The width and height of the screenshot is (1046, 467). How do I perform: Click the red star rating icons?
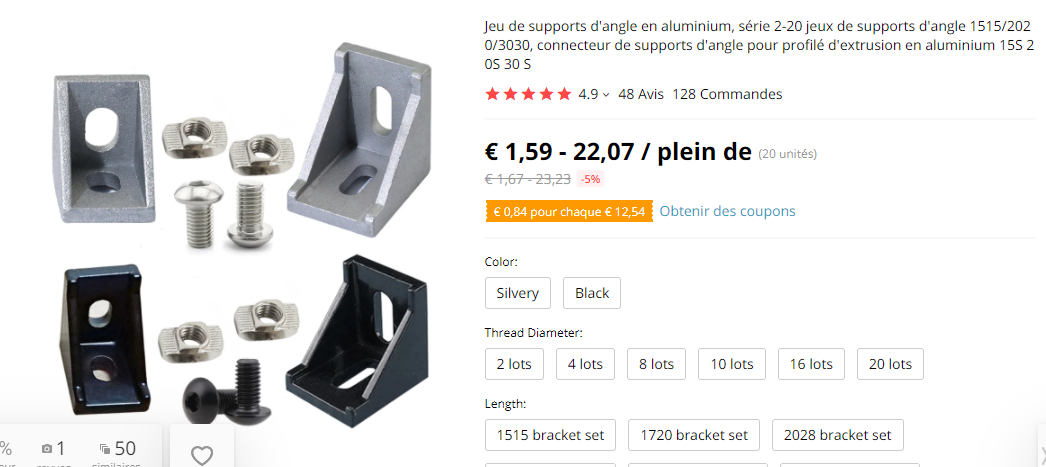(528, 94)
